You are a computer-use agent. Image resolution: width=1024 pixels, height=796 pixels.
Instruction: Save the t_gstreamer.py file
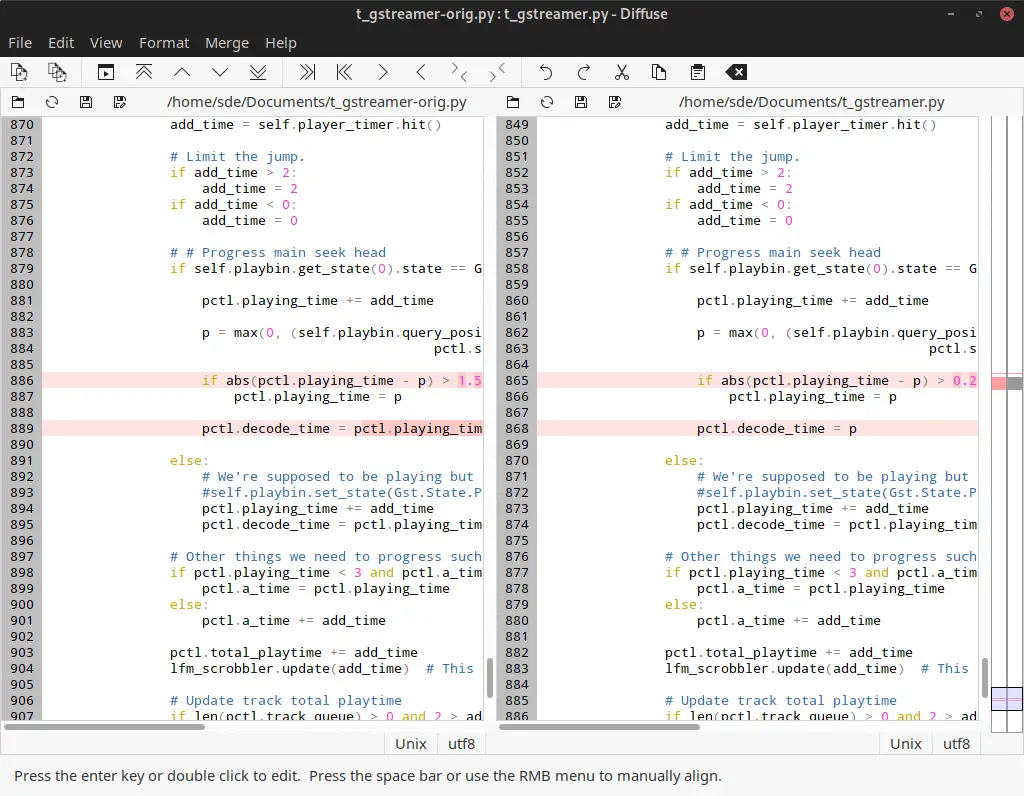[581, 102]
